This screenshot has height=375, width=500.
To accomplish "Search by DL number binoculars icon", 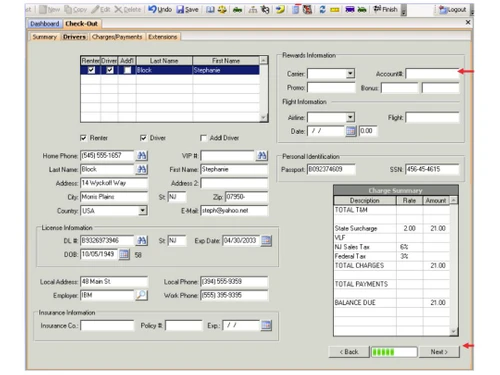I will coord(142,240).
